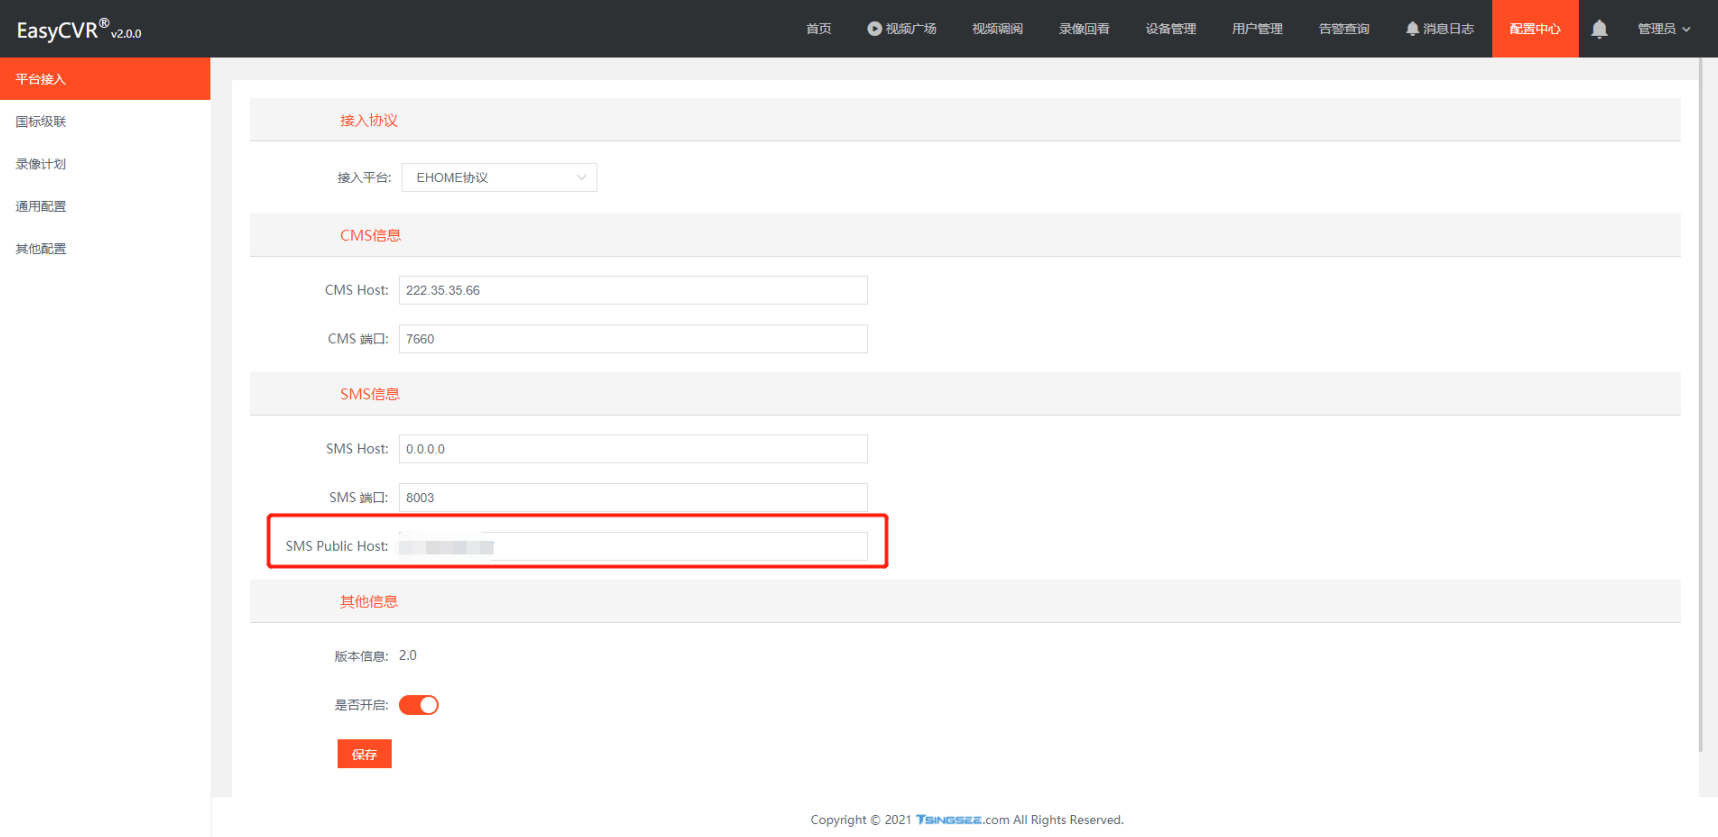Open 其他配置 in the sidebar
This screenshot has height=837, width=1718.
[41, 249]
